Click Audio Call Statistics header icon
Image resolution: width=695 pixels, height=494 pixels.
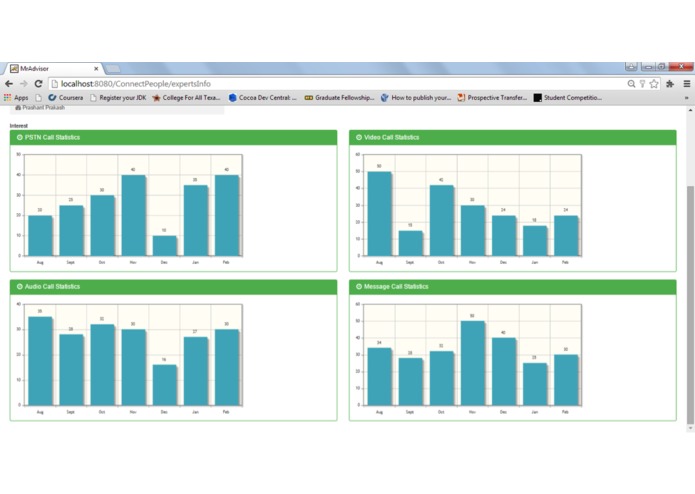click(20, 287)
